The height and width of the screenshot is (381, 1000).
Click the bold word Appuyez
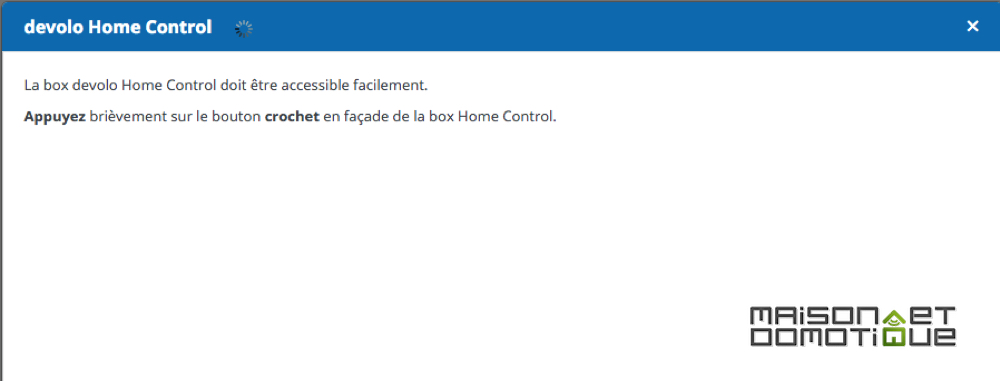point(55,117)
